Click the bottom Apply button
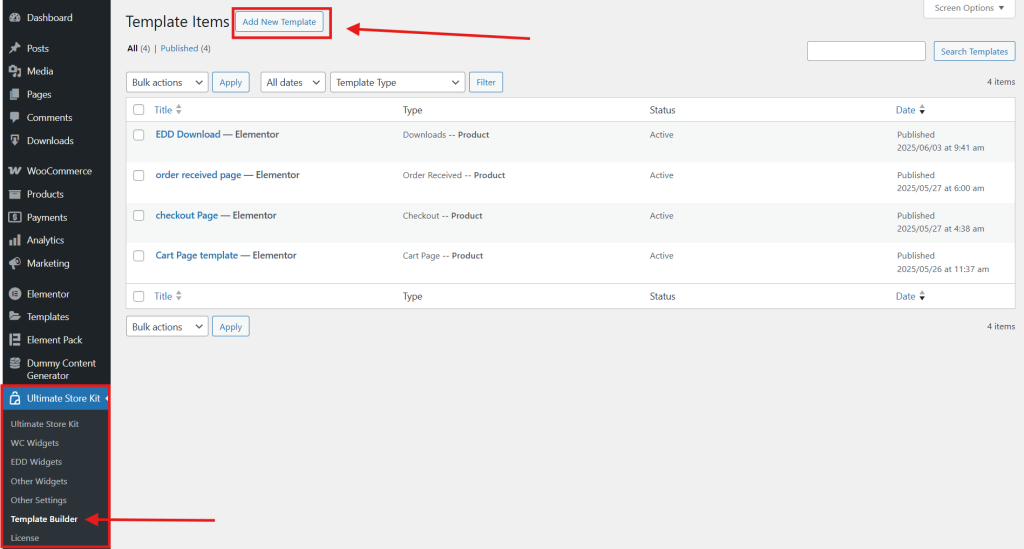 pos(231,326)
